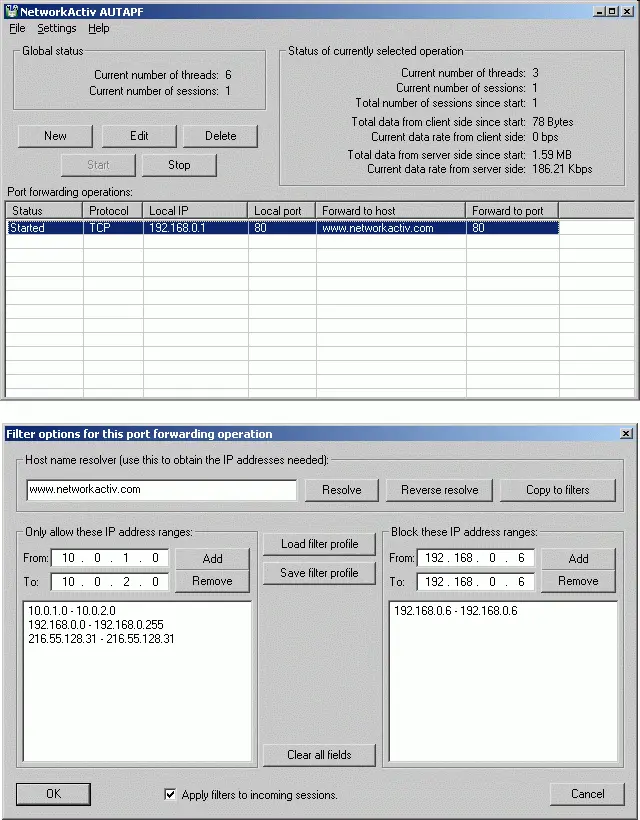This screenshot has width=640, height=820.
Task: Sort by the Forward to host column
Action: pyautogui.click(x=390, y=211)
